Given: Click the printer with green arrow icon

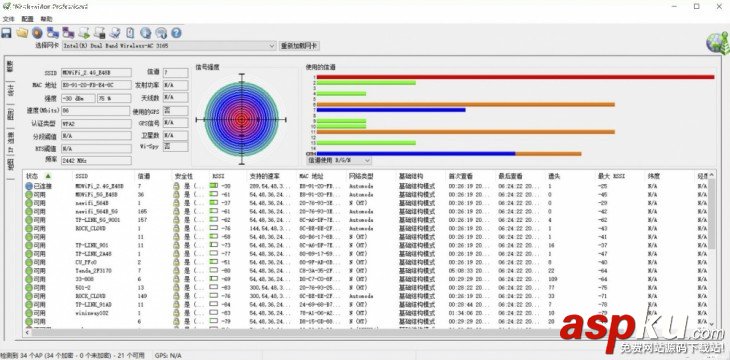Looking at the screenshot, I should point(84,33).
